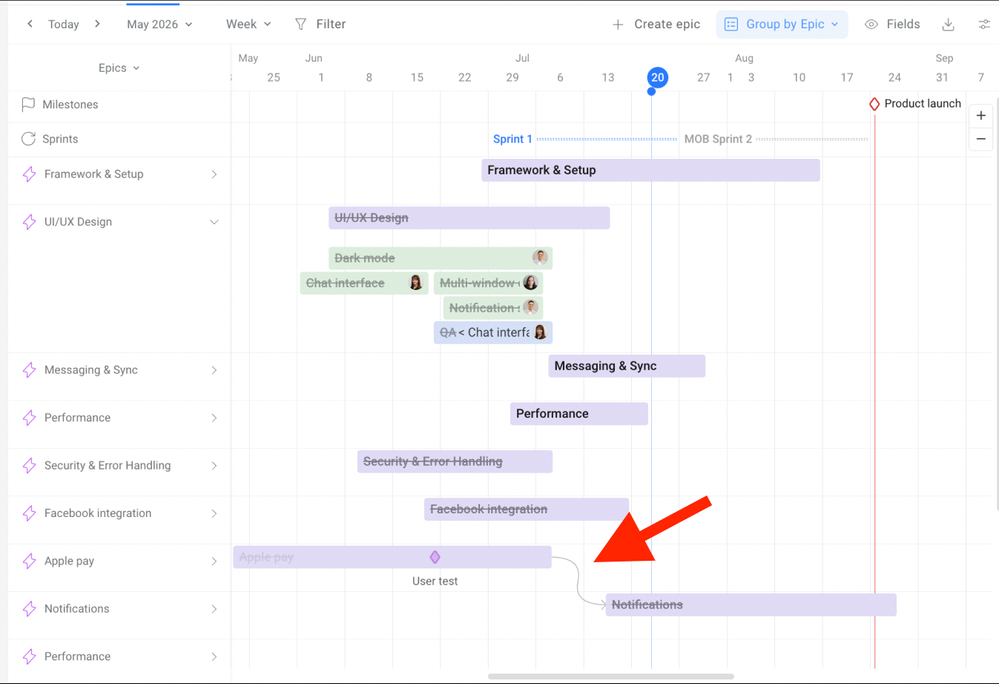Click the Product launch milestone diamond
Viewport: 999px width, 684px height.
point(874,104)
